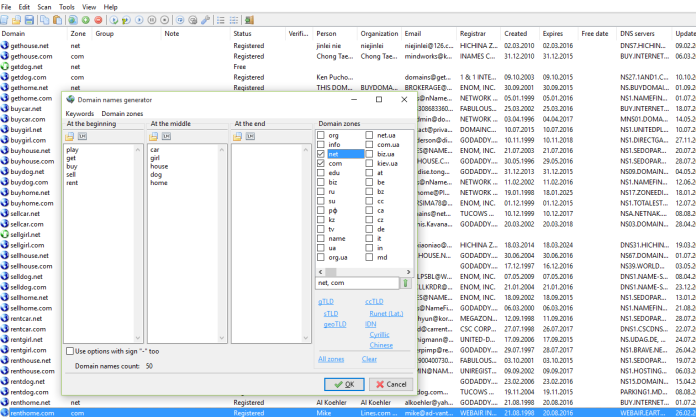696x417 pixels.
Task: Click the green icon beside the zones text field
Action: pos(406,283)
